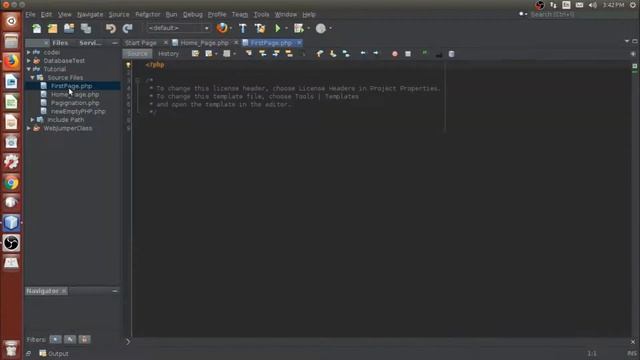
Task: Click the Last Edit editor toolbar icon
Action: [196, 53]
